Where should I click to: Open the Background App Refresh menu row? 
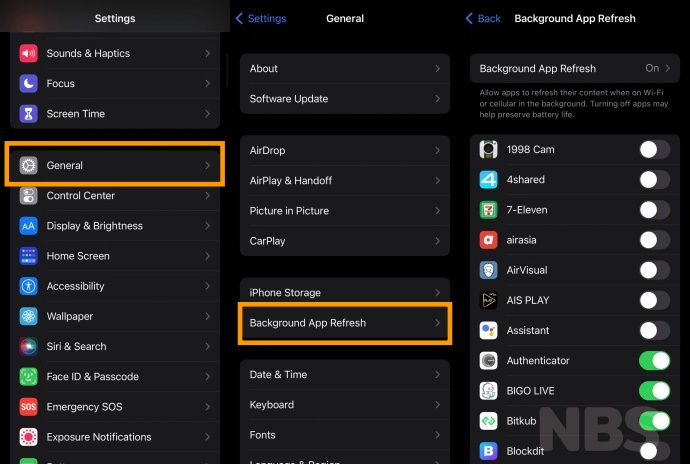pos(345,323)
